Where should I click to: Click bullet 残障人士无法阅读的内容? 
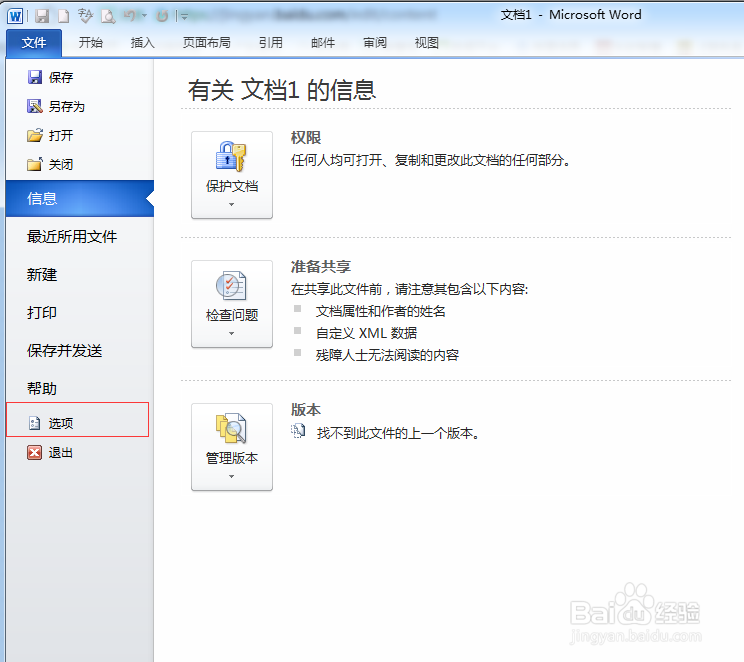coord(387,355)
